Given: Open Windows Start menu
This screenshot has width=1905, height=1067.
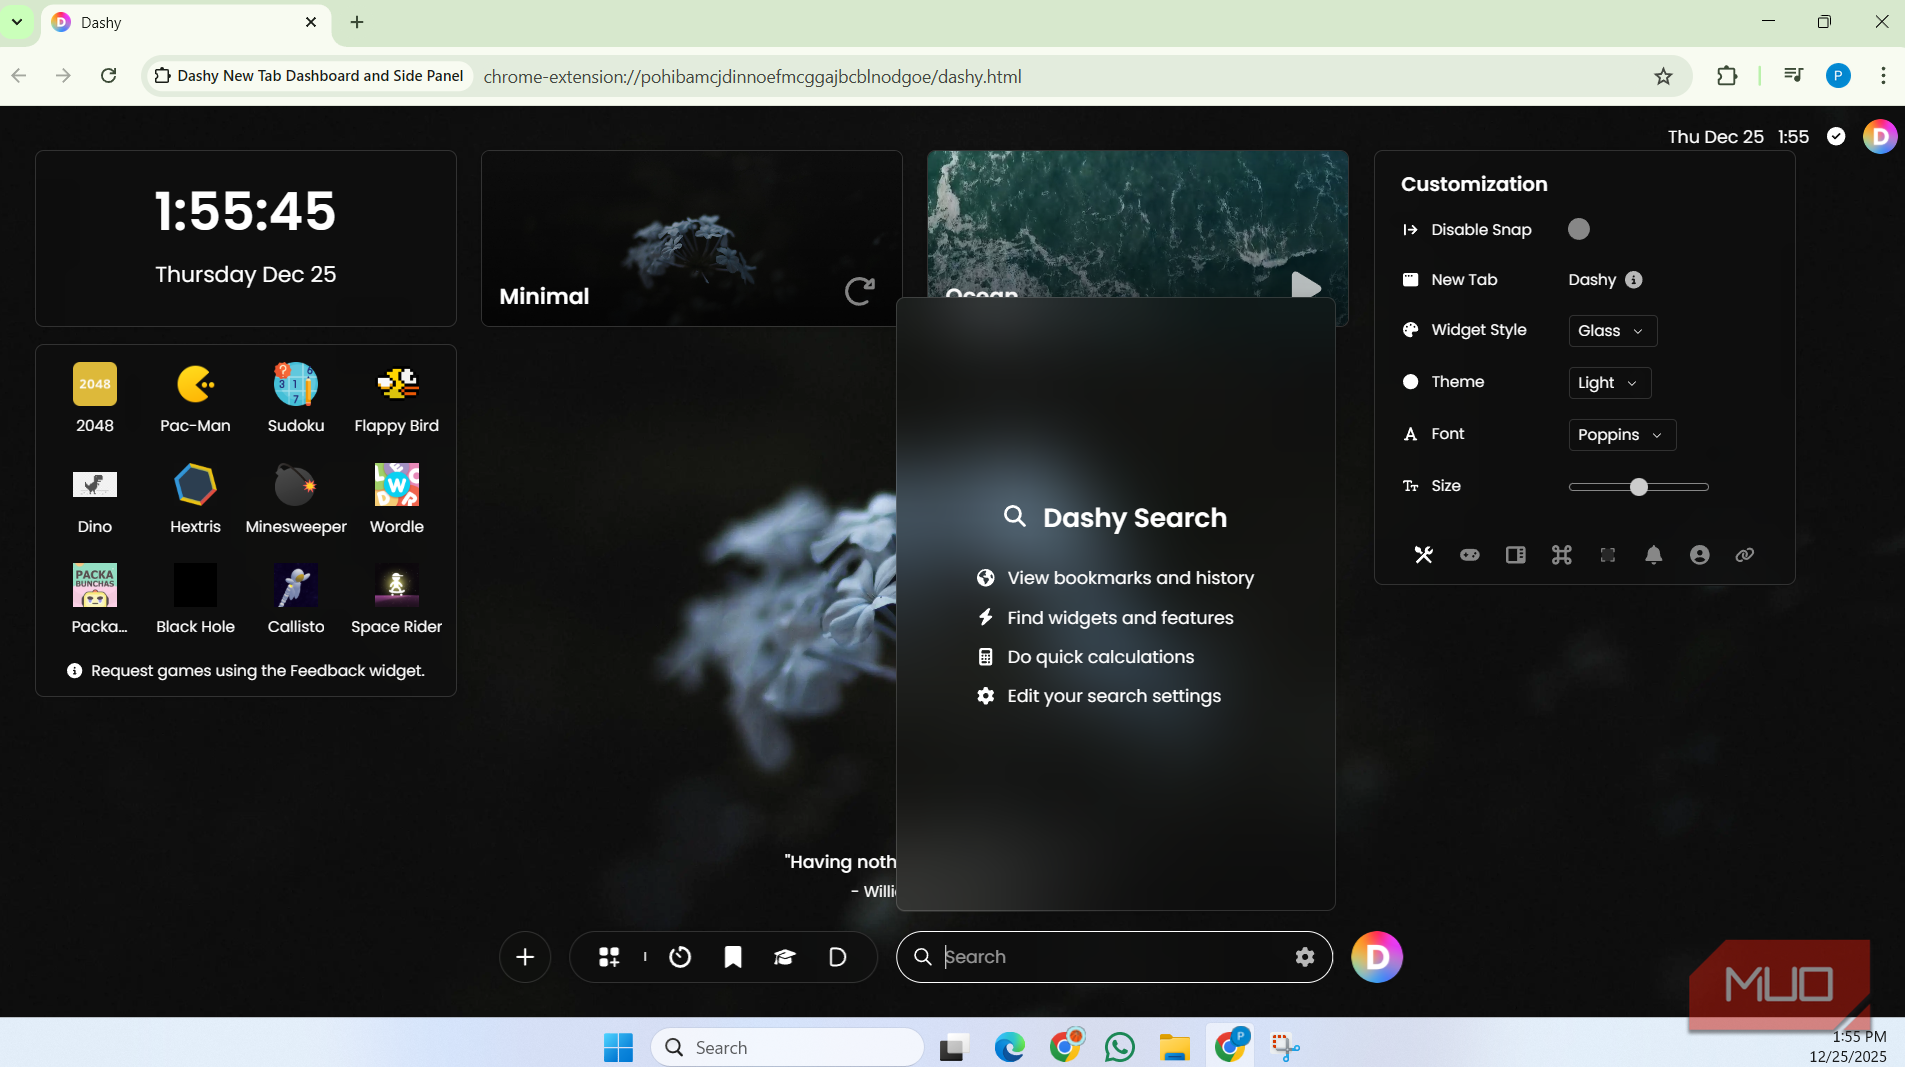Looking at the screenshot, I should (x=618, y=1047).
